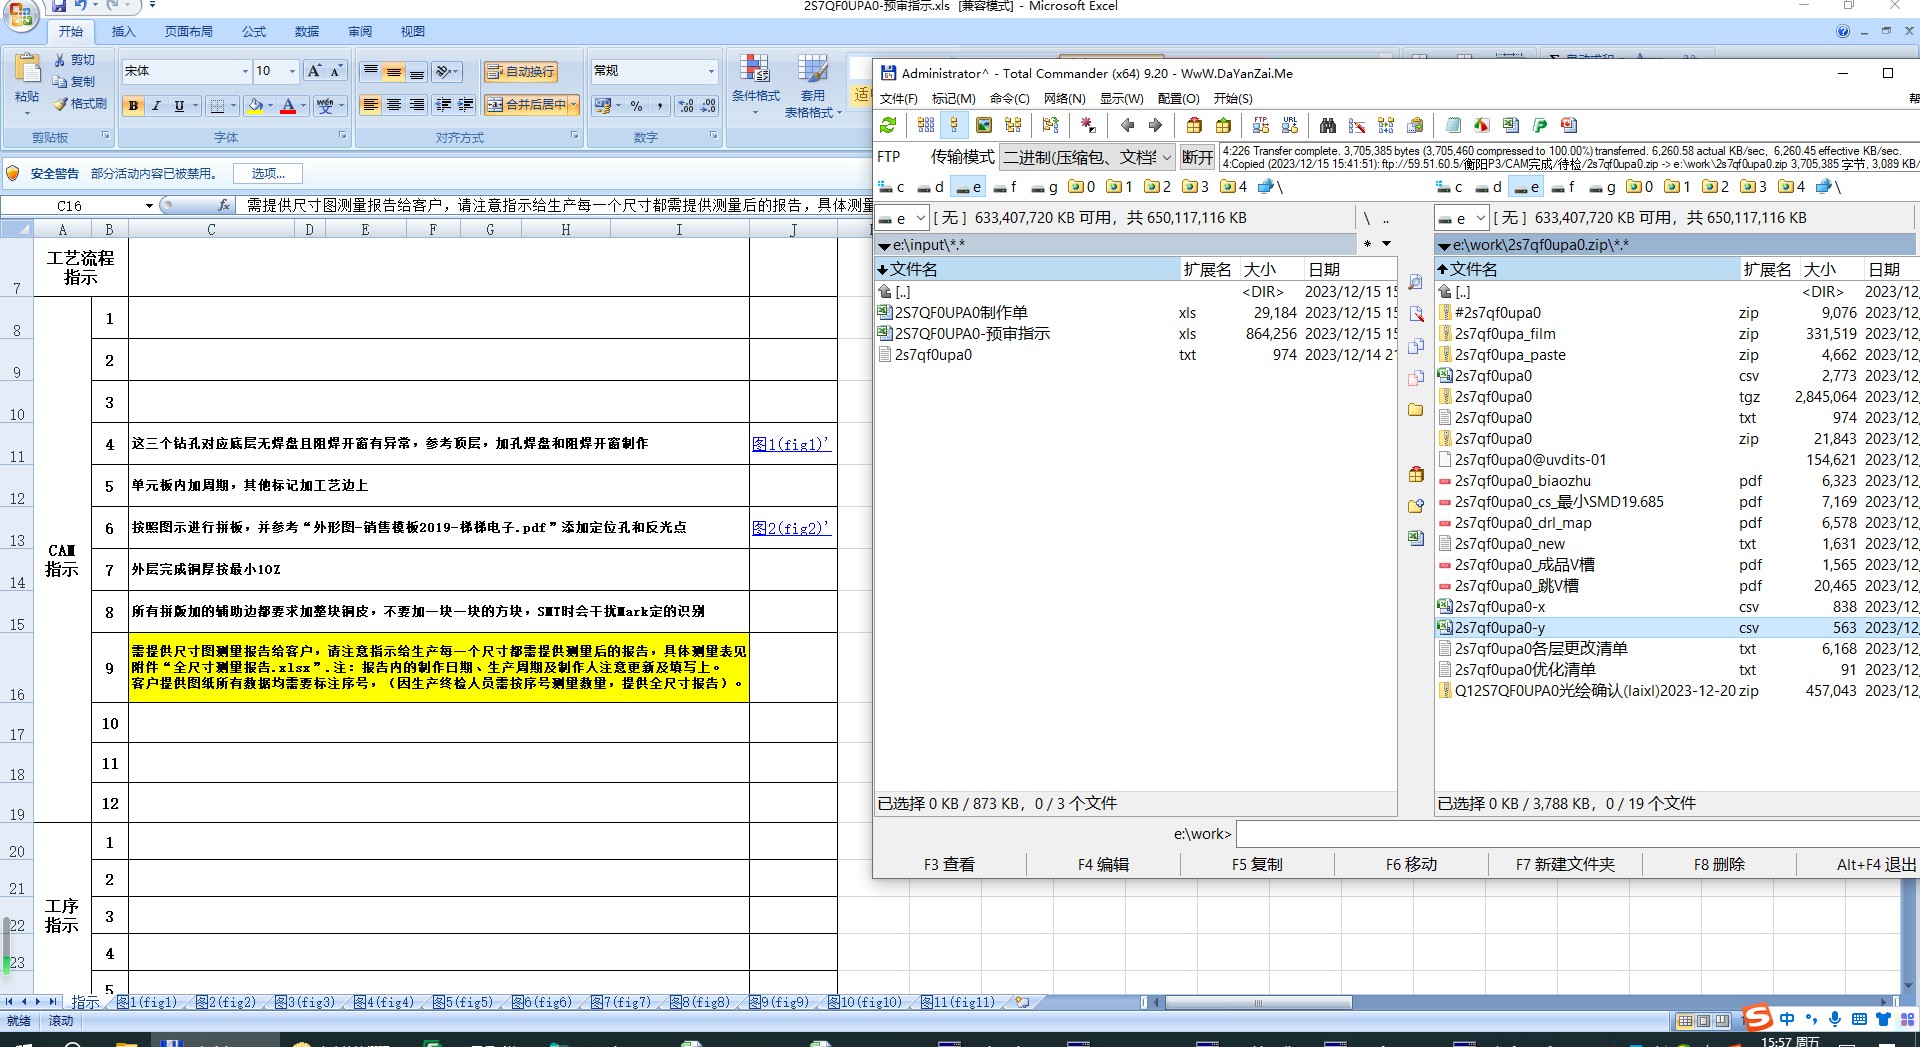This screenshot has height=1047, width=1920.
Task: Open the 公式 ribbon tab
Action: (x=254, y=32)
